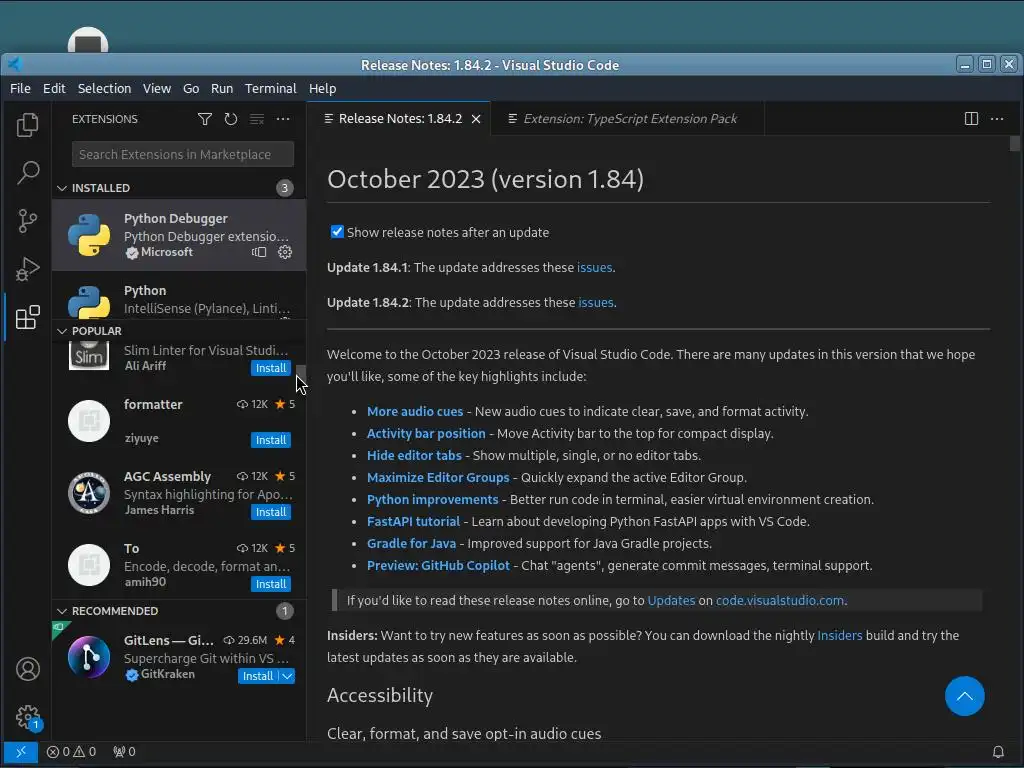The height and width of the screenshot is (768, 1024).
Task: Open the Explorer view in activity bar
Action: tap(27, 125)
